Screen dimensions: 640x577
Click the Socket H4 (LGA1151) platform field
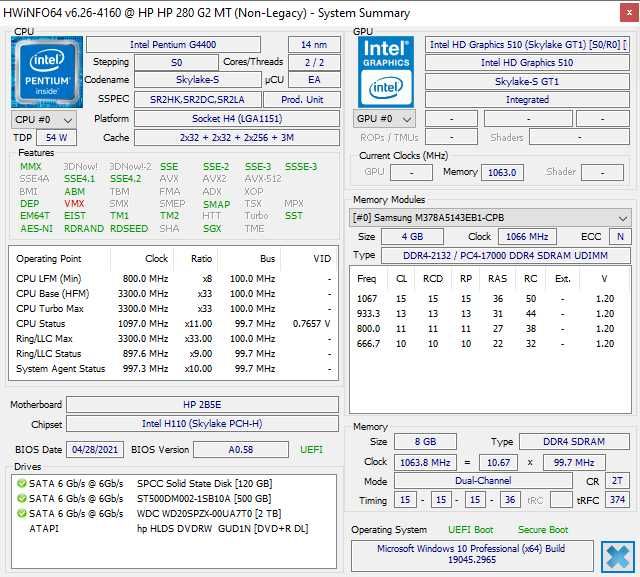237,119
